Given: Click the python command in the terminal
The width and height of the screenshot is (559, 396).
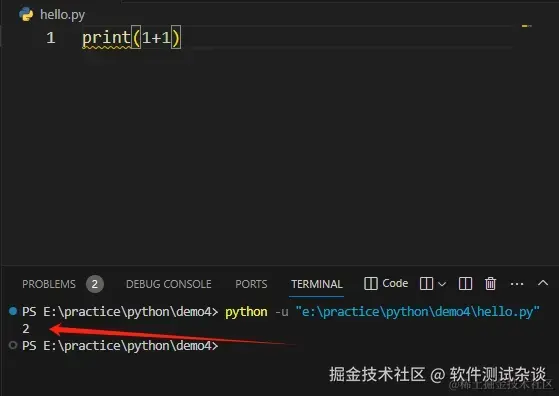Looking at the screenshot, I should (x=246, y=312).
